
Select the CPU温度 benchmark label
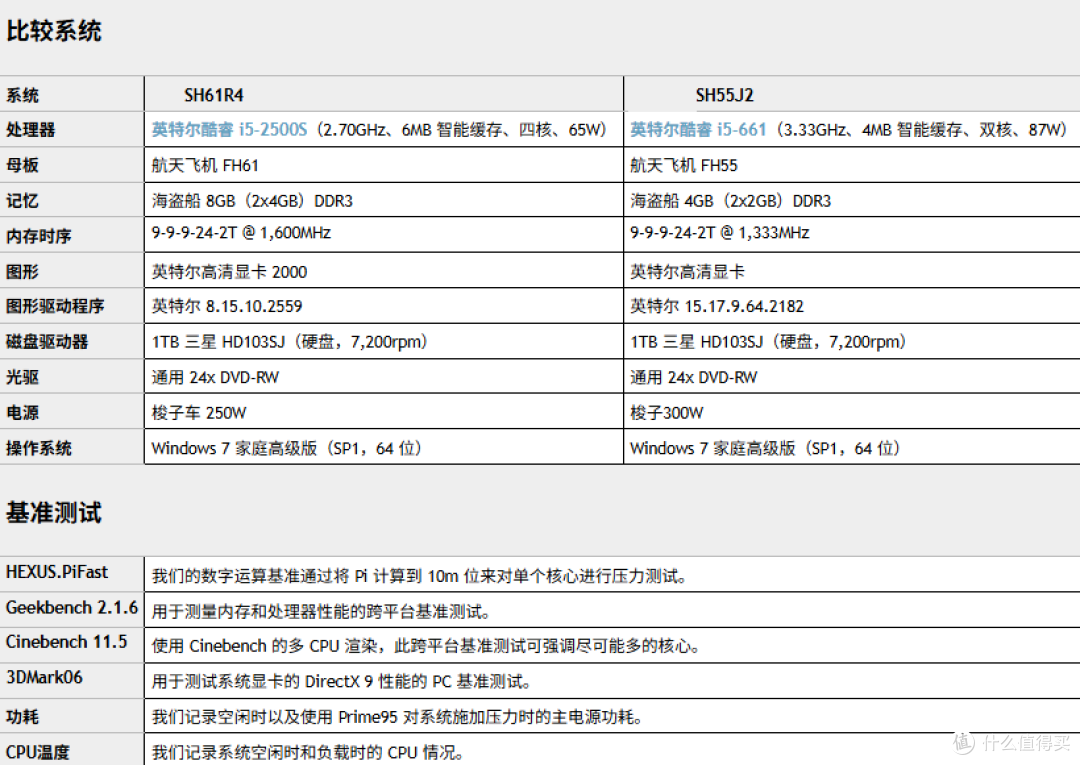tap(38, 752)
